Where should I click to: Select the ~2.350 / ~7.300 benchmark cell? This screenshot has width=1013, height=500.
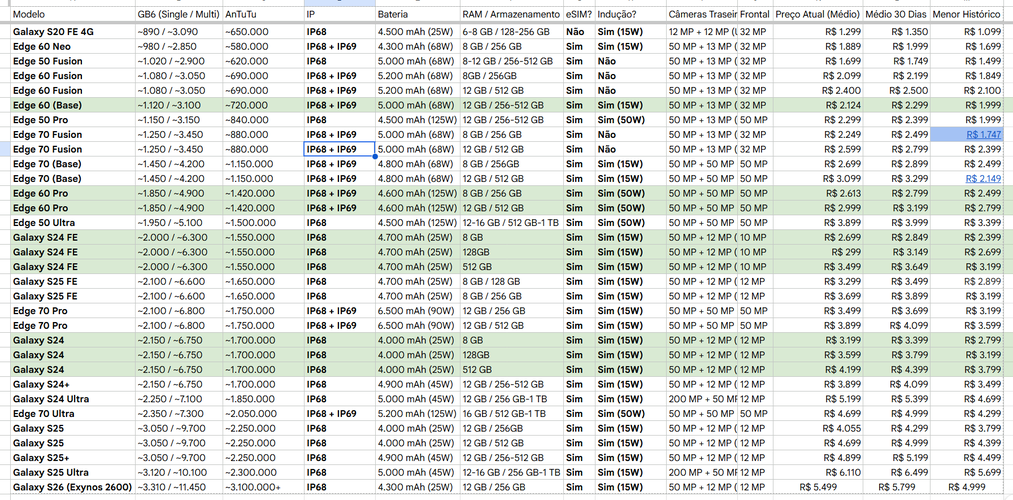pos(178,413)
